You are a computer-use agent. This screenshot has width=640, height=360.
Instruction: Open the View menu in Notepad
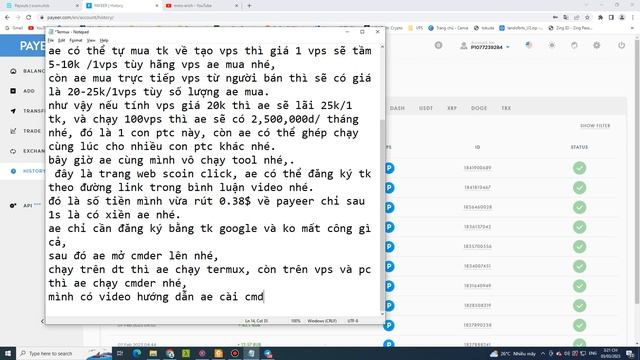point(91,40)
